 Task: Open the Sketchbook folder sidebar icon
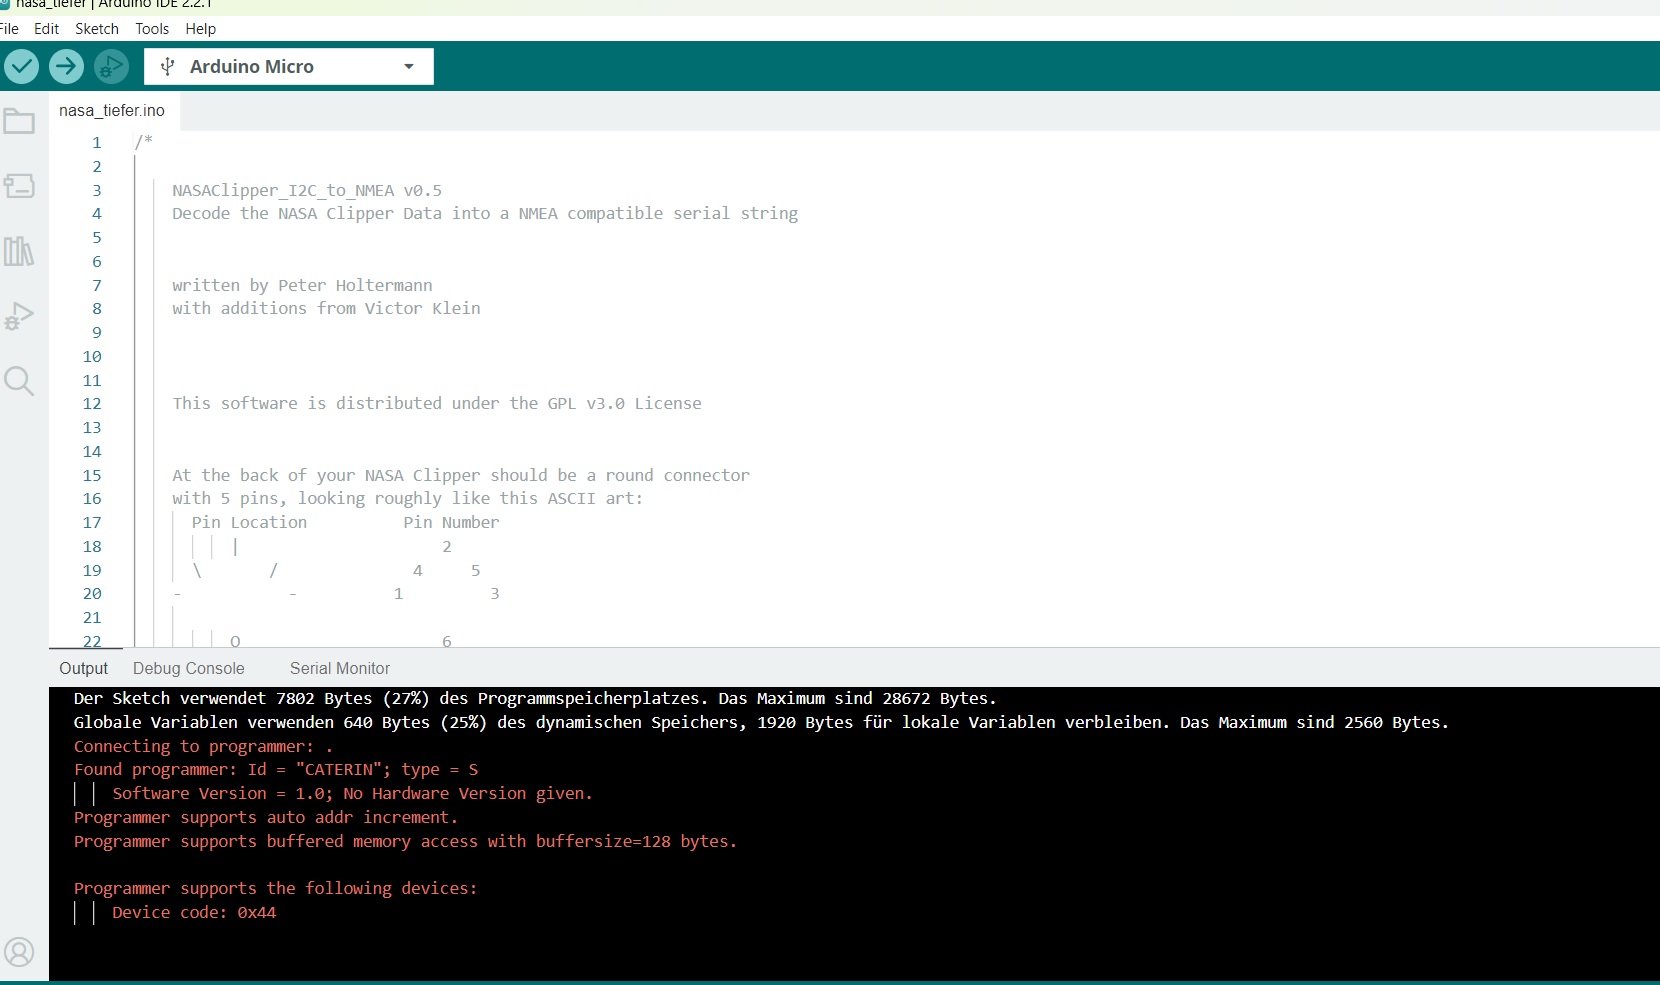tap(19, 122)
